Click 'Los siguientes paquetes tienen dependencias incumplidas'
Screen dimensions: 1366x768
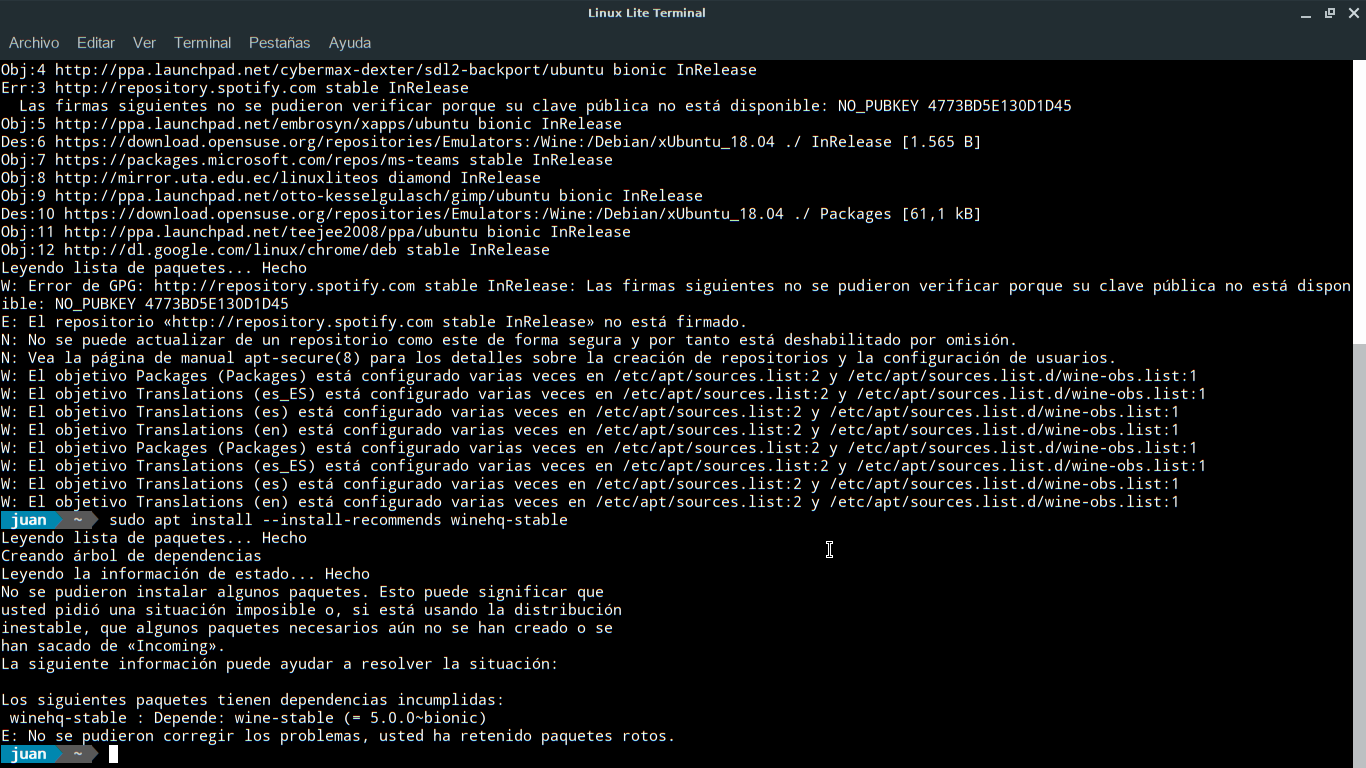tap(252, 700)
